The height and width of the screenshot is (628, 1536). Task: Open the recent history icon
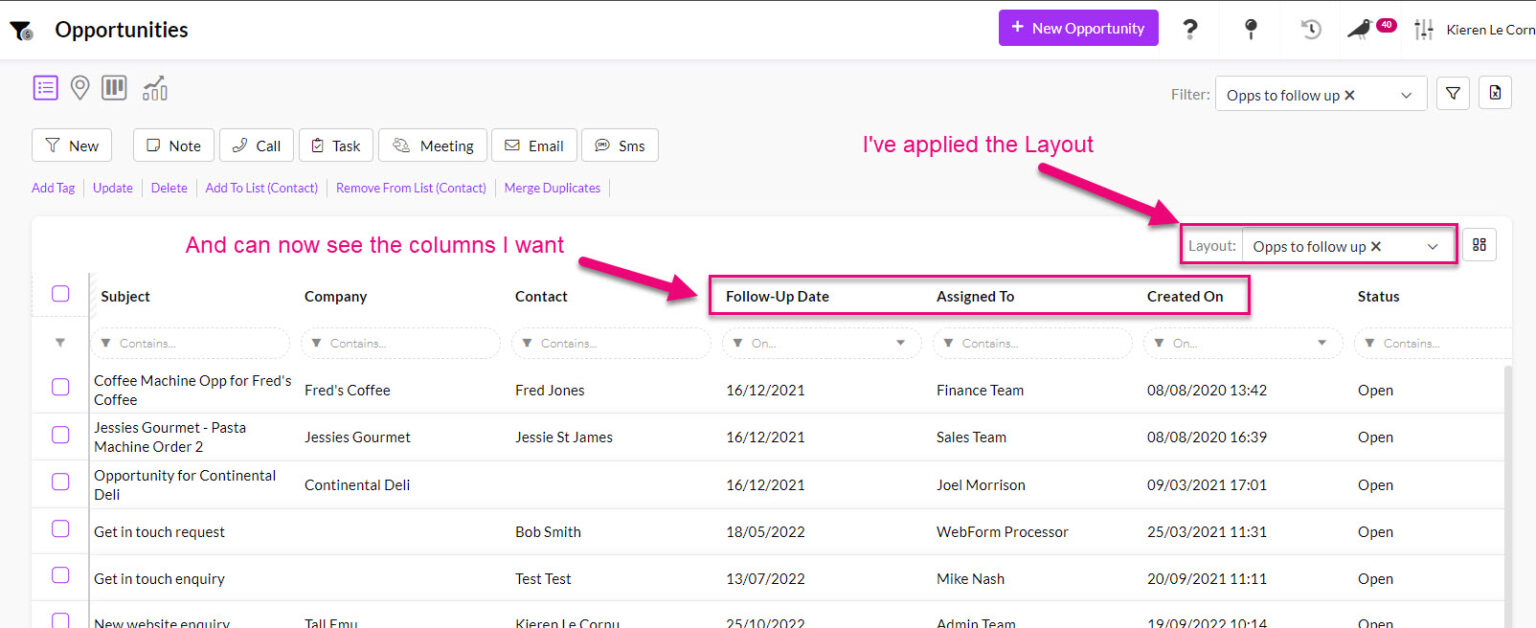pyautogui.click(x=1309, y=29)
